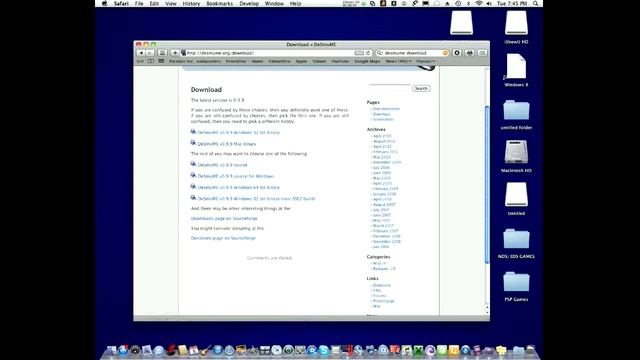Click the magnifier icon in Safari's search field
The height and width of the screenshot is (360, 640).
[379, 53]
